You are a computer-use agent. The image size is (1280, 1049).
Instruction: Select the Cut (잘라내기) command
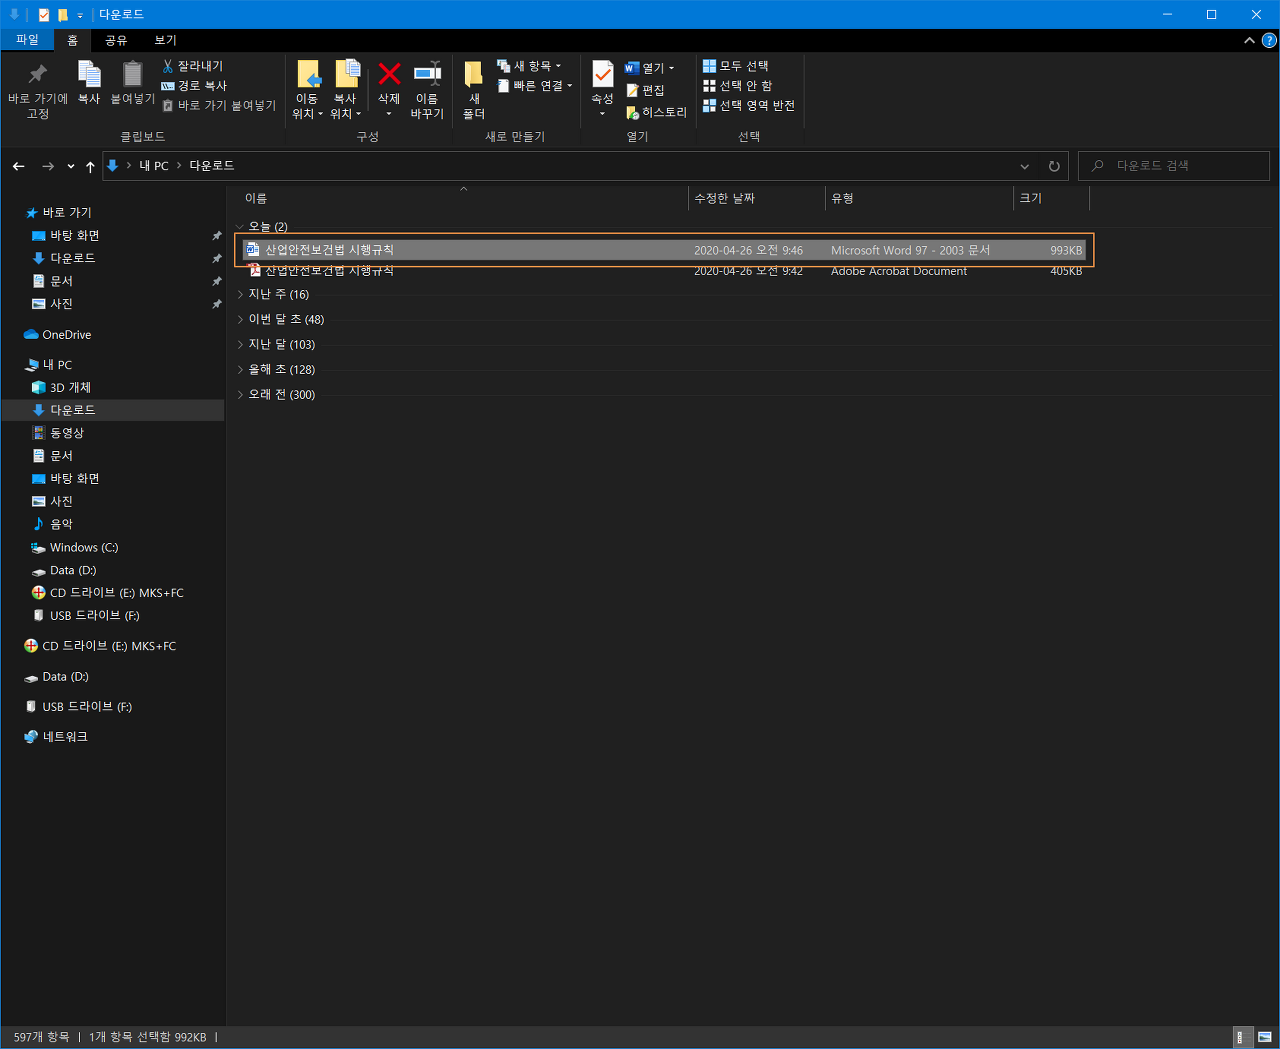193,66
